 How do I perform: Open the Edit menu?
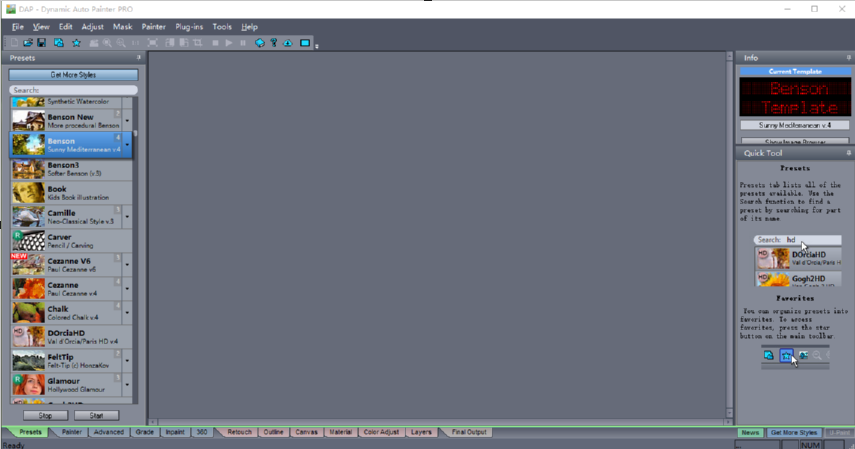pos(65,27)
